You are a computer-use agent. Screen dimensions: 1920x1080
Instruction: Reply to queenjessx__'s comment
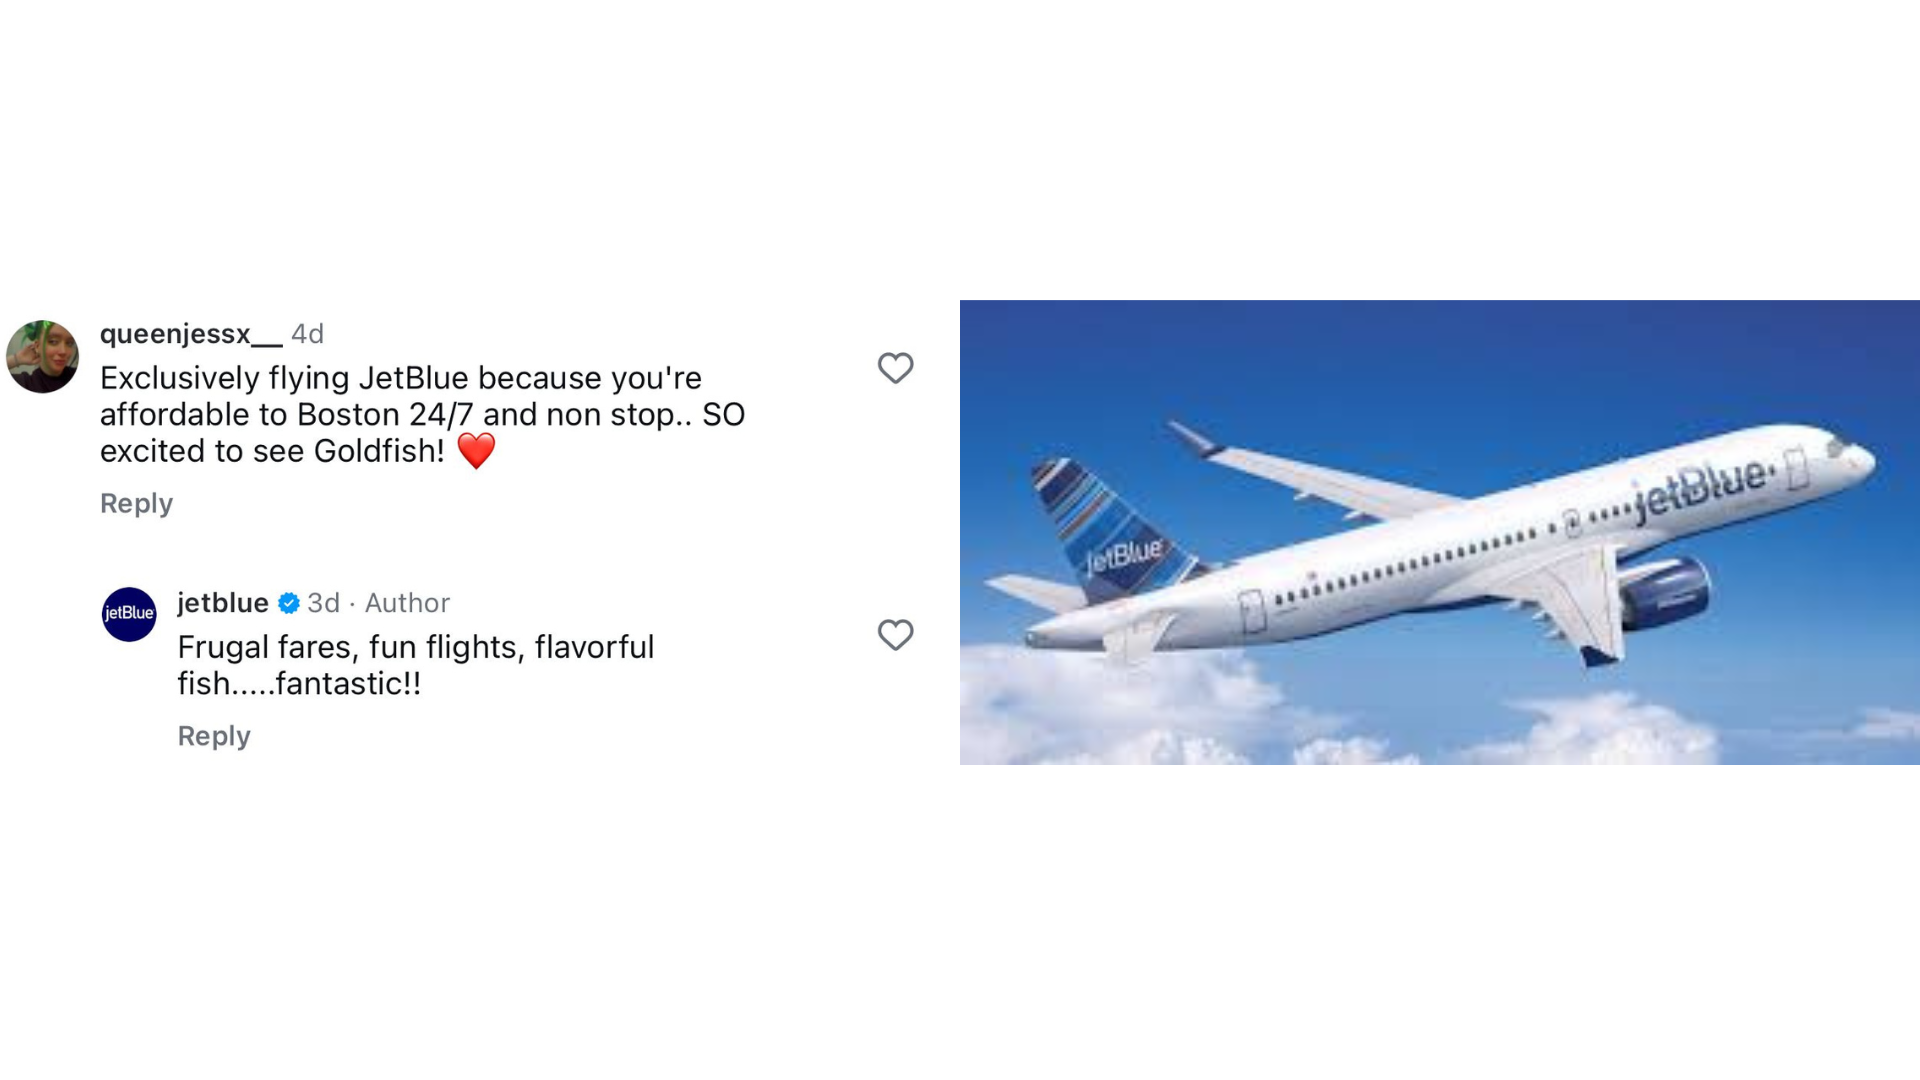tap(136, 503)
